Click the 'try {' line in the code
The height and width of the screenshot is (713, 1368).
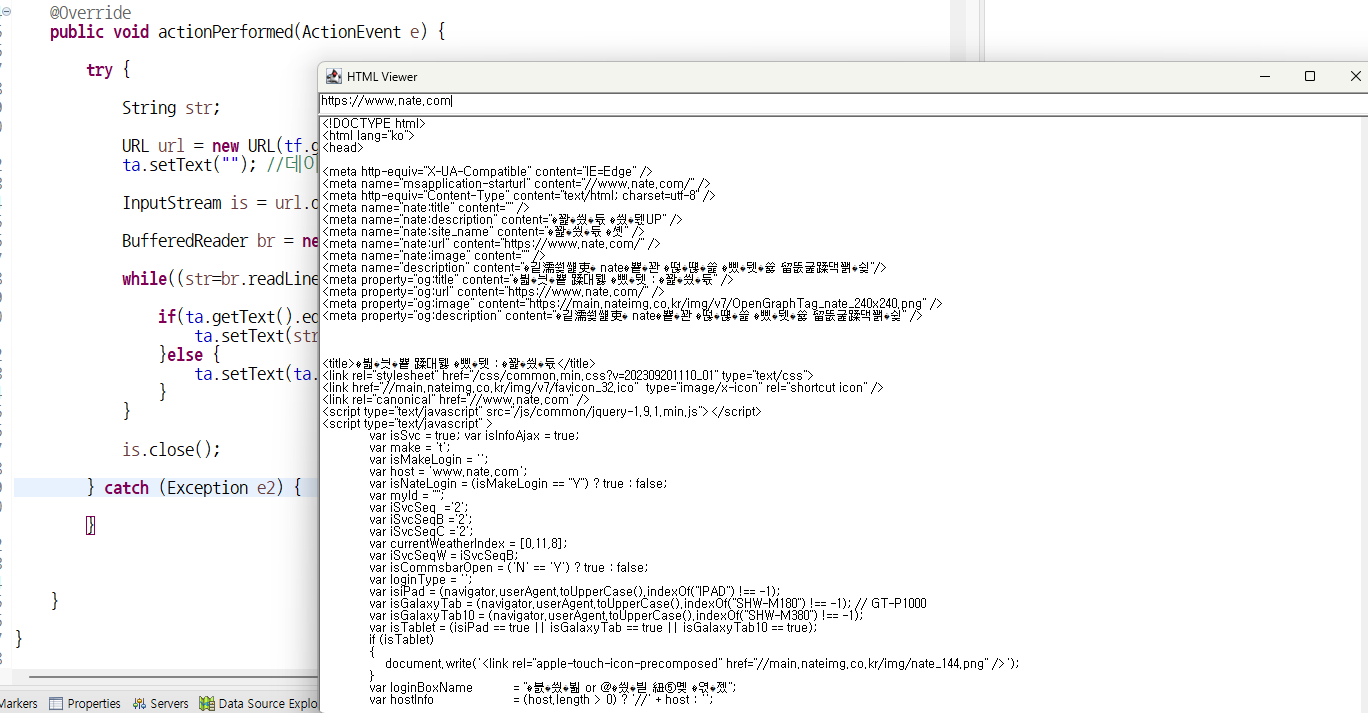(108, 70)
